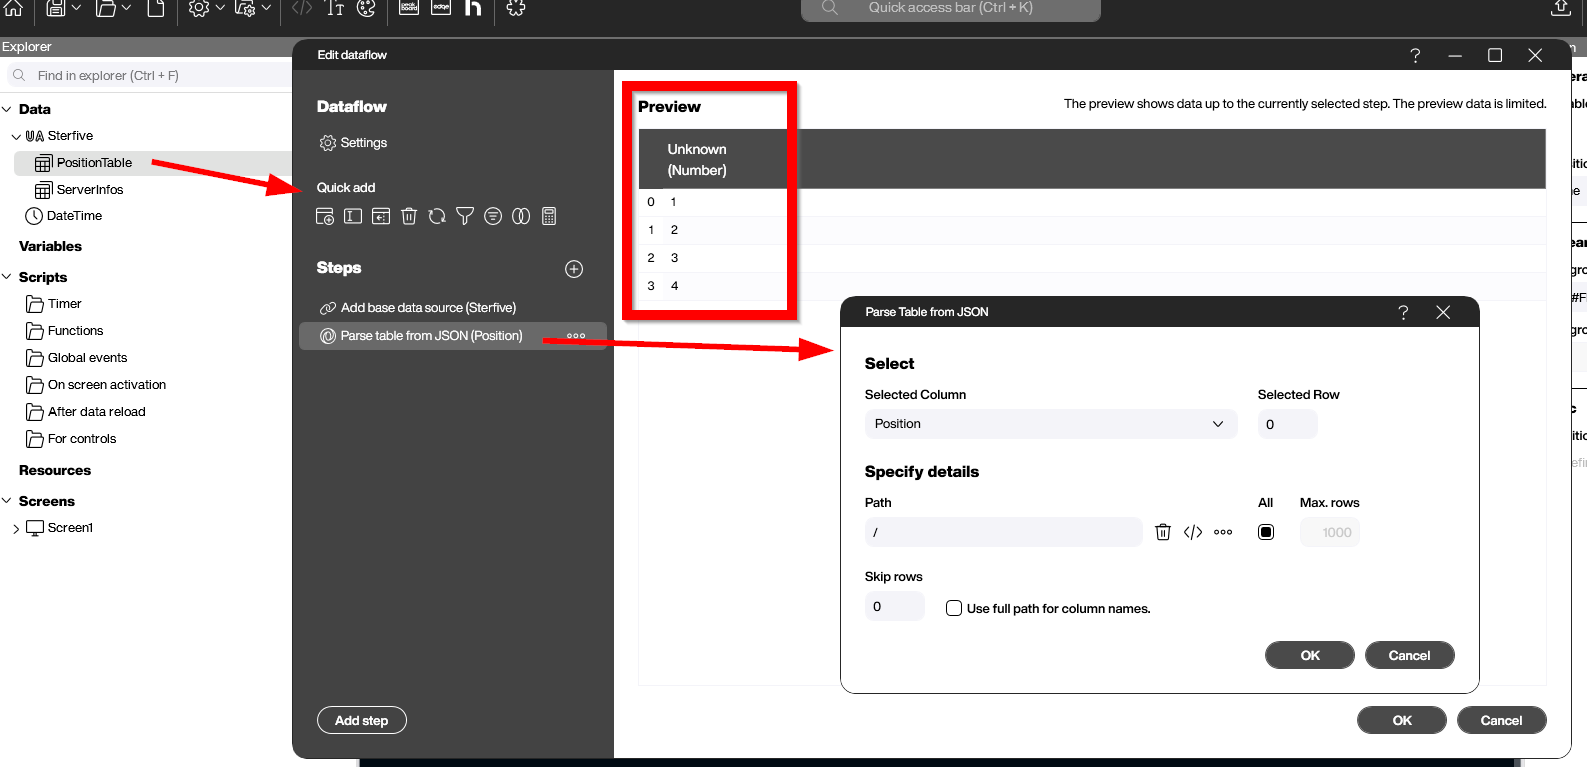Collapse the Scripts section
This screenshot has width=1587, height=767.
[x=7, y=277]
